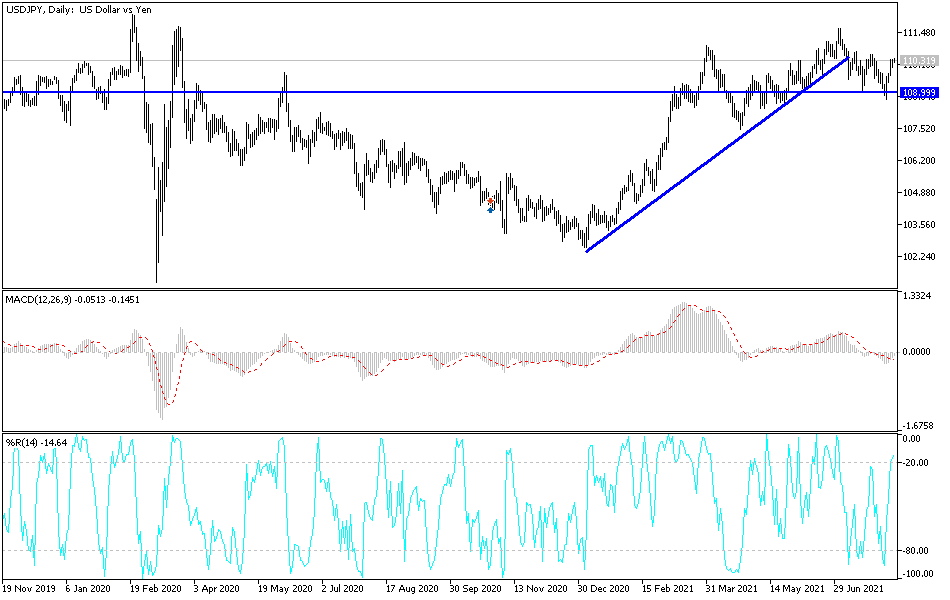The height and width of the screenshot is (600, 950).
Task: Click the 19 Feb 2020 date label
Action: point(155,588)
